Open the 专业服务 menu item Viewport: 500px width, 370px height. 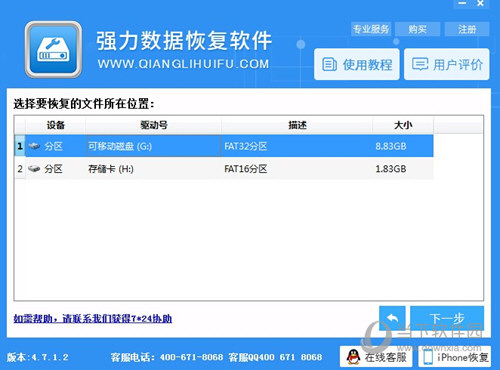coord(371,29)
